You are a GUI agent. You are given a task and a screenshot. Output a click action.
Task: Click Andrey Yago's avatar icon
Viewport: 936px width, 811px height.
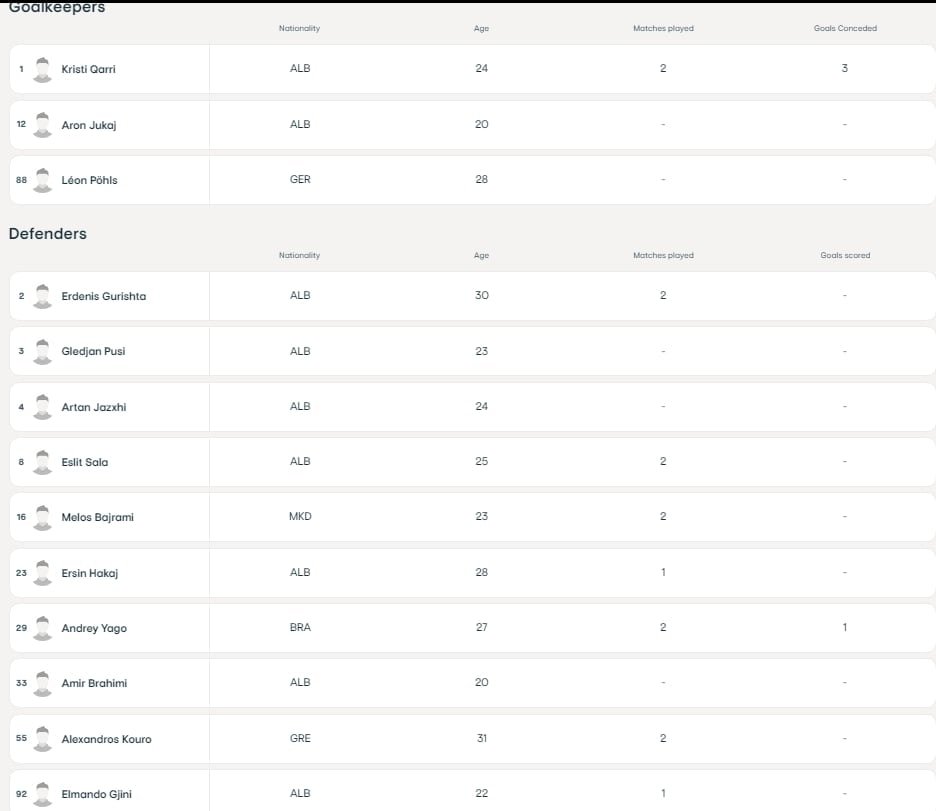[x=42, y=628]
